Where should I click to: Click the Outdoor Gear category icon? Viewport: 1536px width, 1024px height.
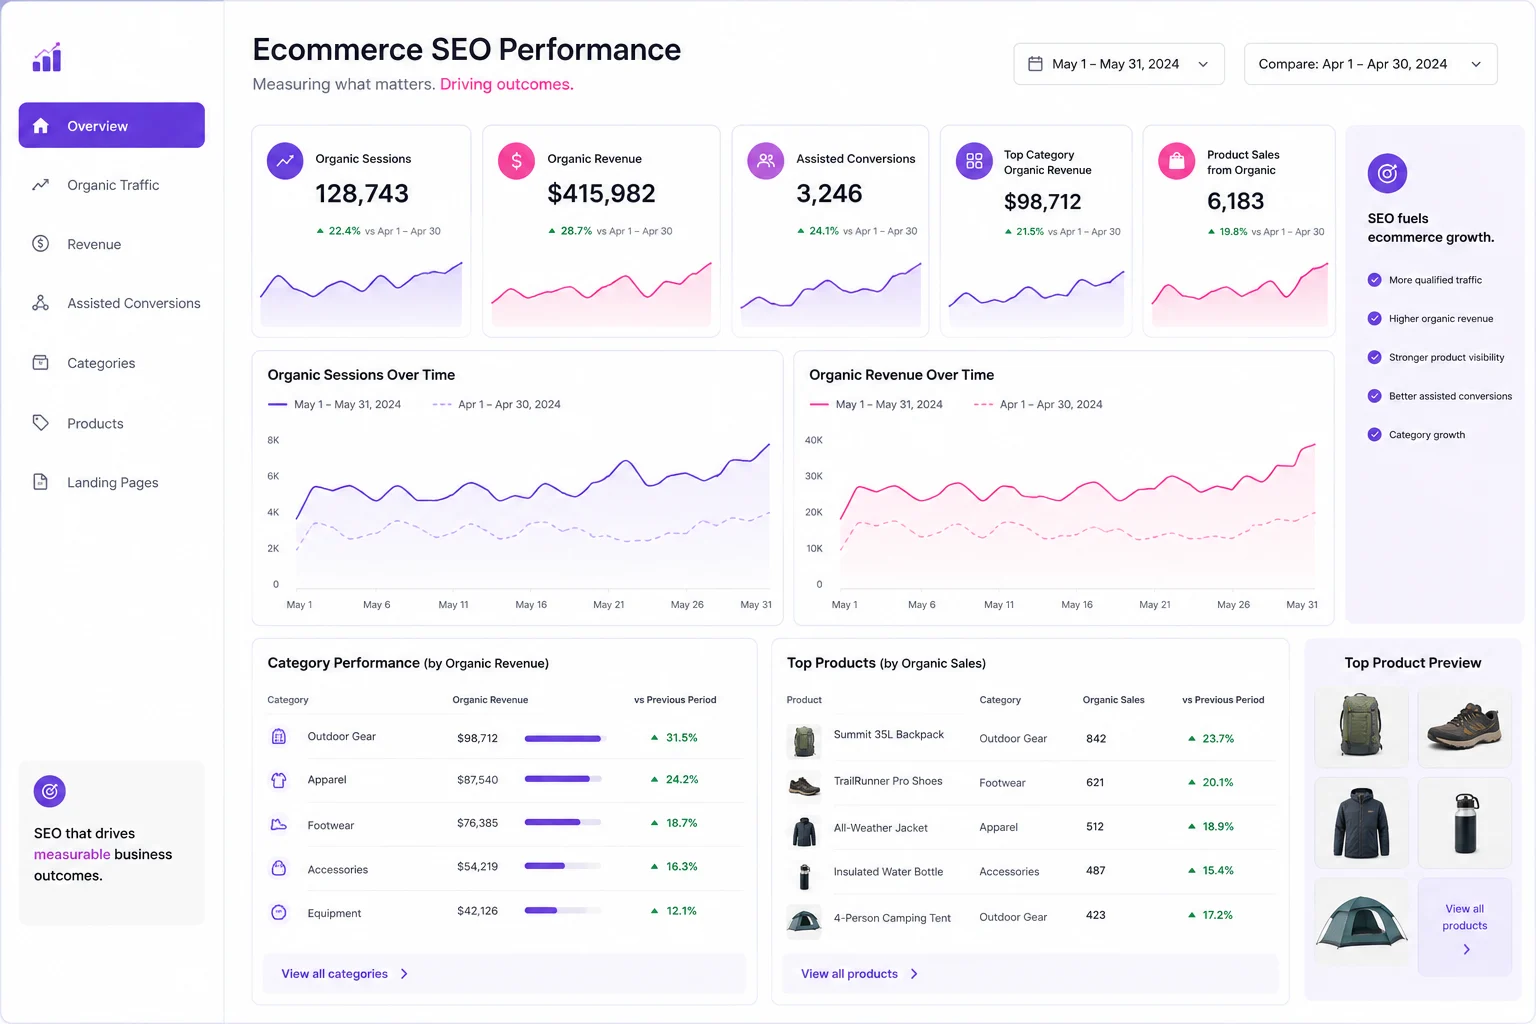tap(279, 737)
